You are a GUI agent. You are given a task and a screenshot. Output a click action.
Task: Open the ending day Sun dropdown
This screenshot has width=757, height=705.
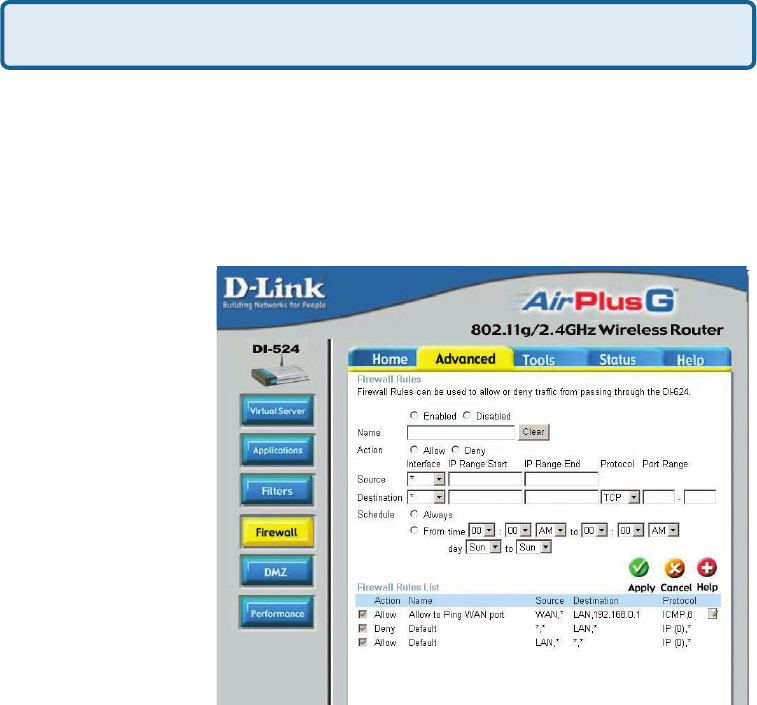[534, 547]
